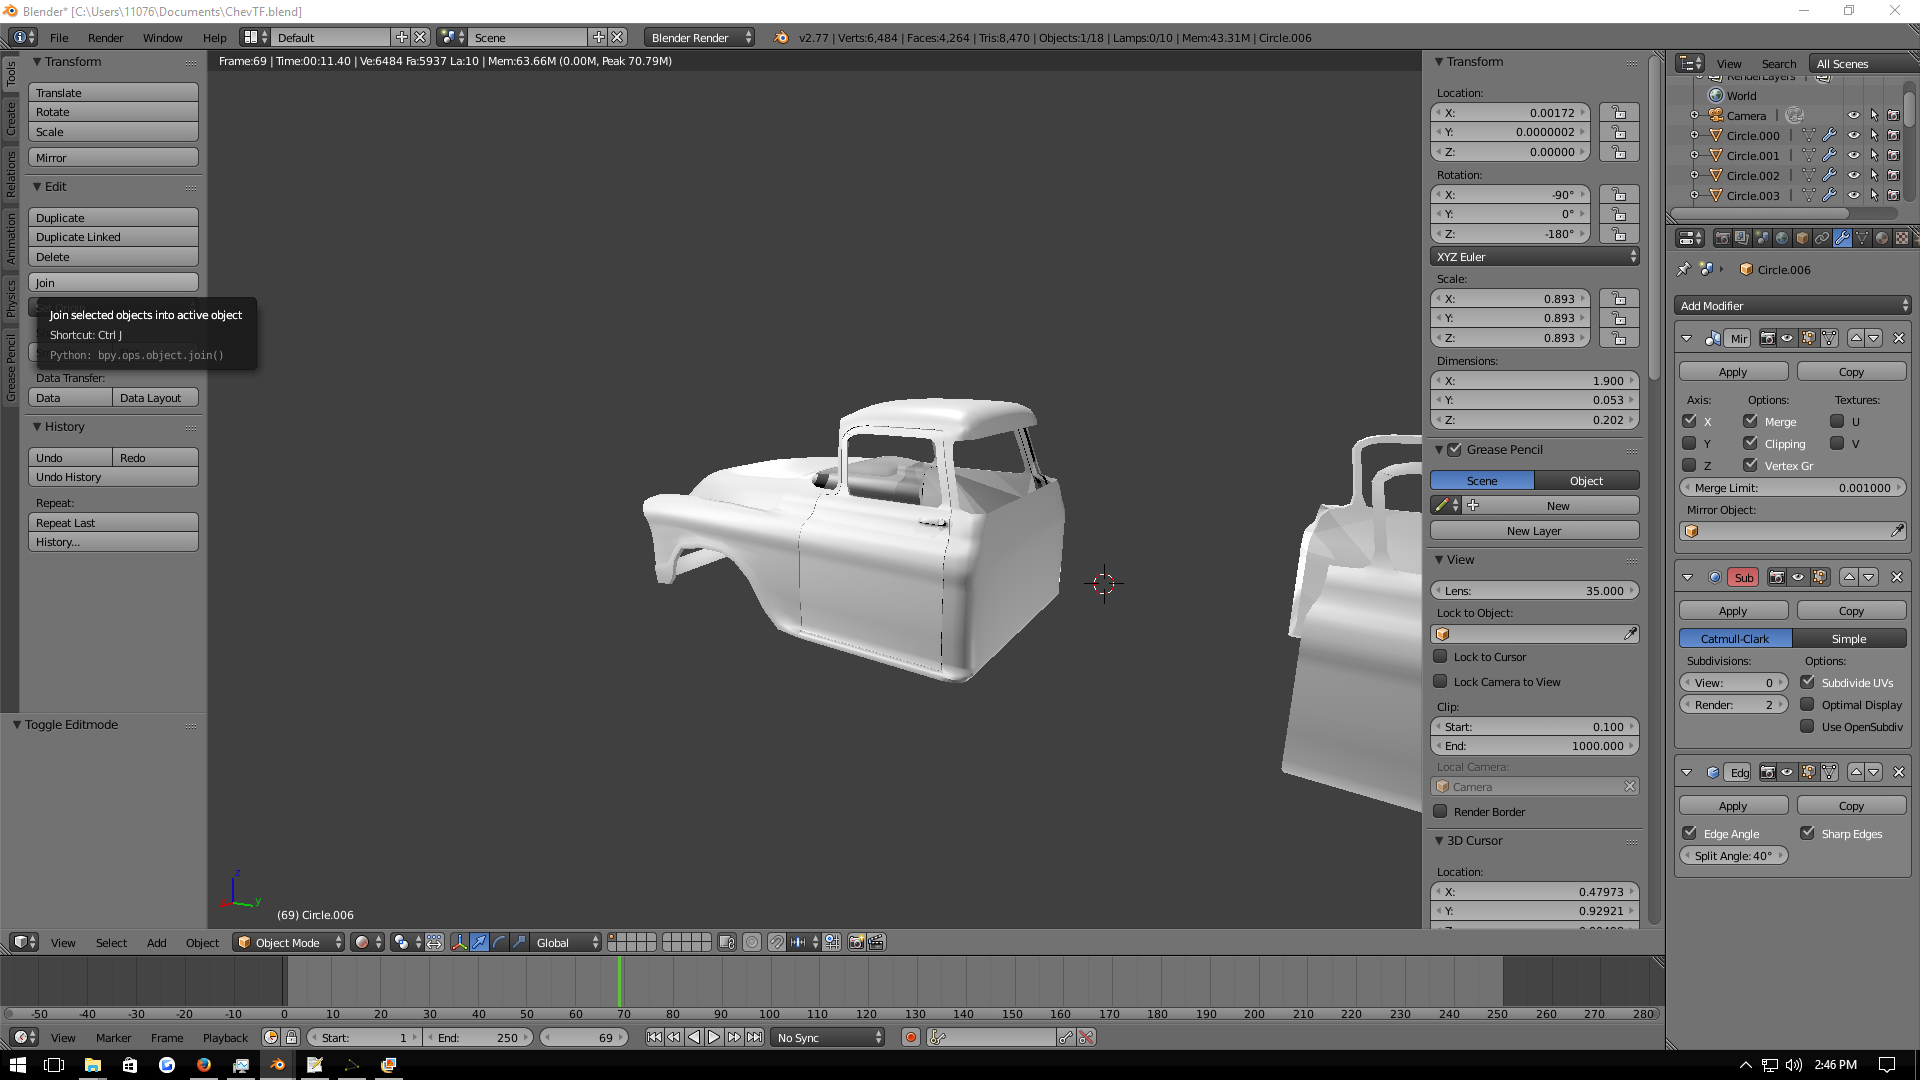Select the translate manipulator arrow icon
Screen dimensions: 1920x1080
pos(479,943)
